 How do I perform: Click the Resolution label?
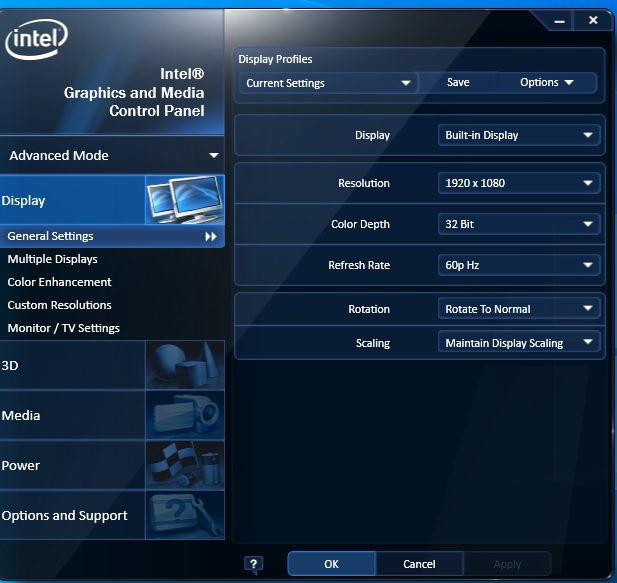[364, 183]
